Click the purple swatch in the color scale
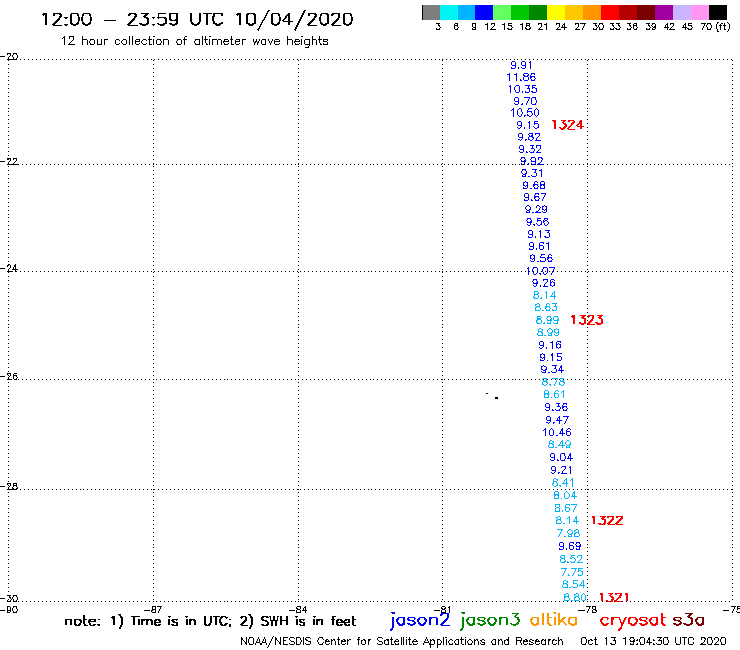 663,12
